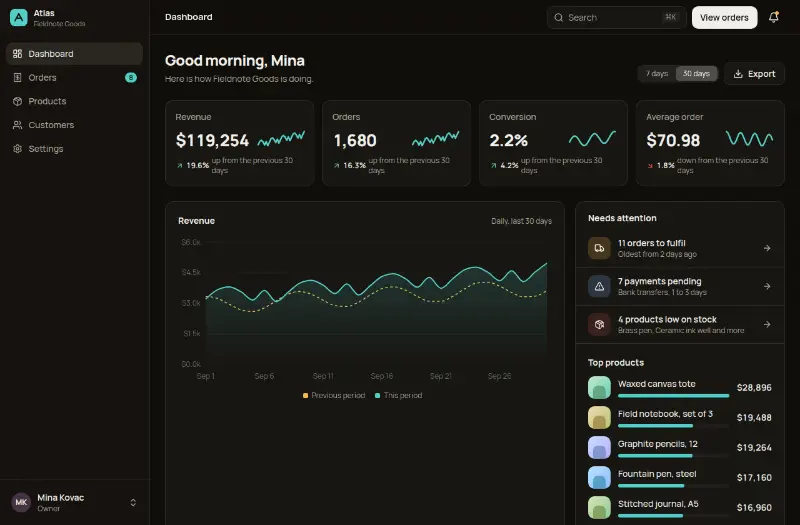The image size is (800, 525).
Task: Click the warning triangle icon
Action: coord(599,286)
